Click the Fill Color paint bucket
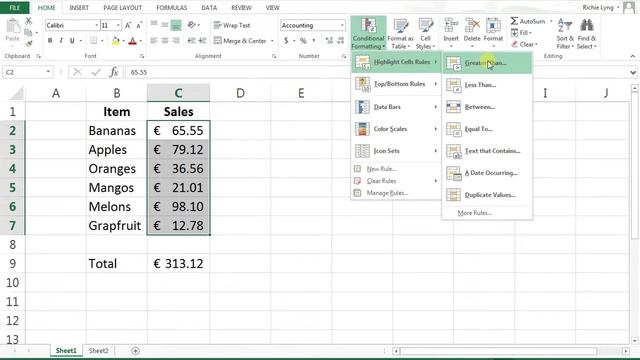The width and height of the screenshot is (640, 360). tap(116, 40)
